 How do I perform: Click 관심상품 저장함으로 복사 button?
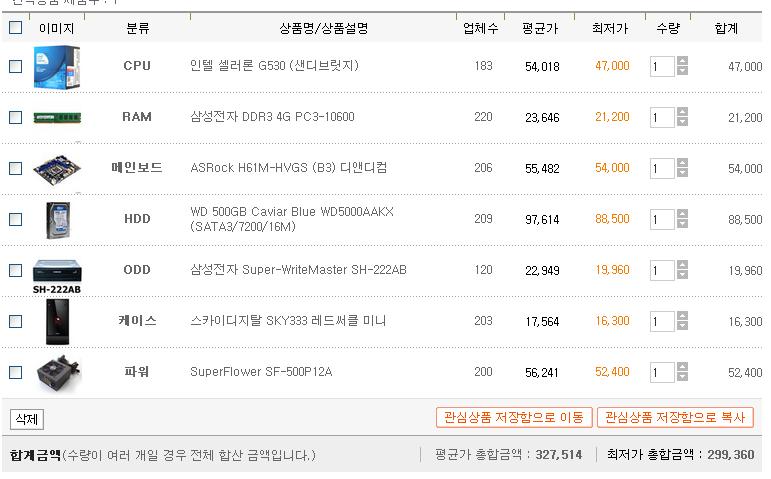tap(675, 418)
